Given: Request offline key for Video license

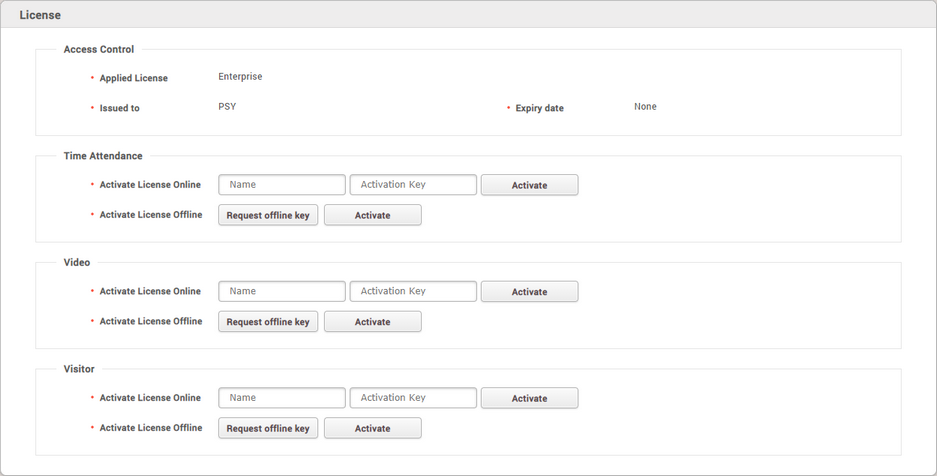Looking at the screenshot, I should (268, 322).
